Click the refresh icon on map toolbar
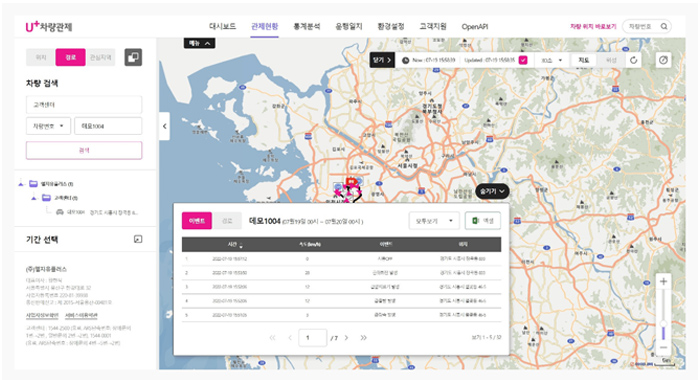 pyautogui.click(x=633, y=60)
